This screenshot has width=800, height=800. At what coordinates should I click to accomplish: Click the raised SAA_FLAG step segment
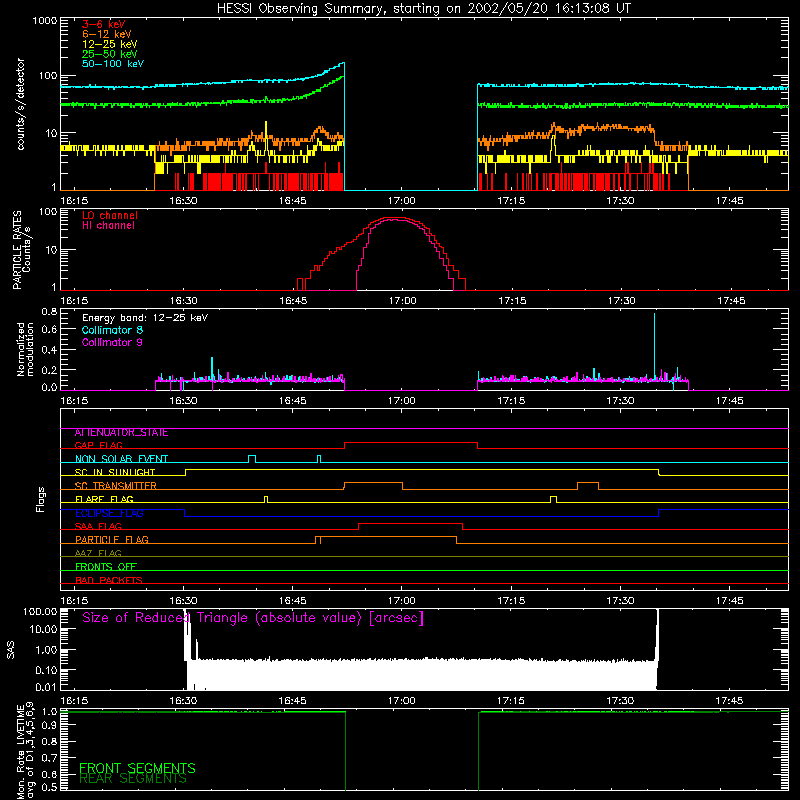(x=410, y=524)
